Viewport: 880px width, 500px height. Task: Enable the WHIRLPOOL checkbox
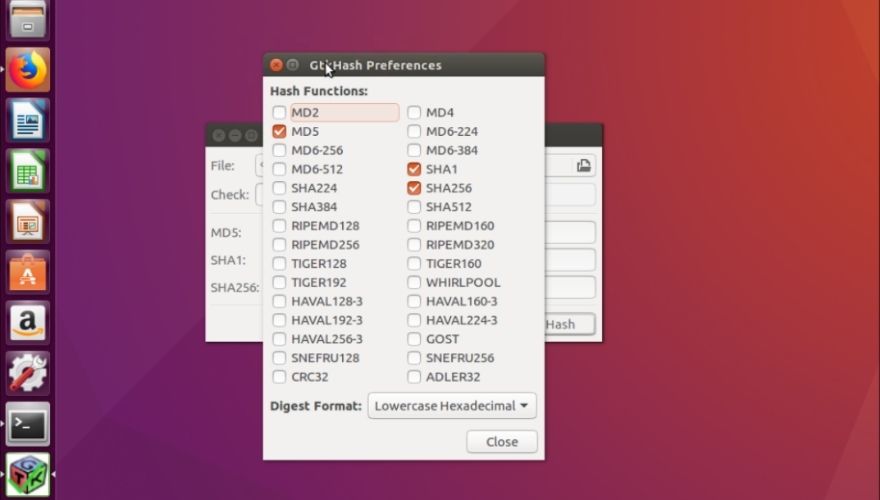click(x=414, y=282)
